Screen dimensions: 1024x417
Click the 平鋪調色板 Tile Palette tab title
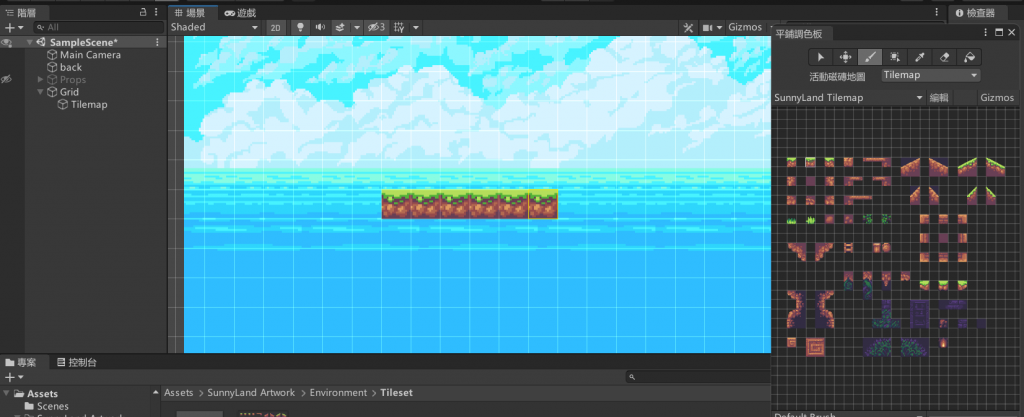[x=797, y=33]
